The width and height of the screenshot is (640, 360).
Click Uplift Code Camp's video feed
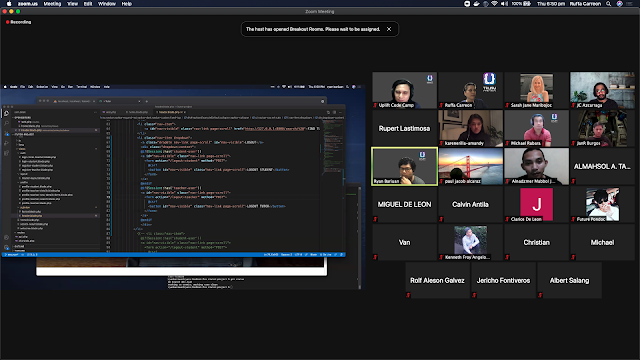404,90
